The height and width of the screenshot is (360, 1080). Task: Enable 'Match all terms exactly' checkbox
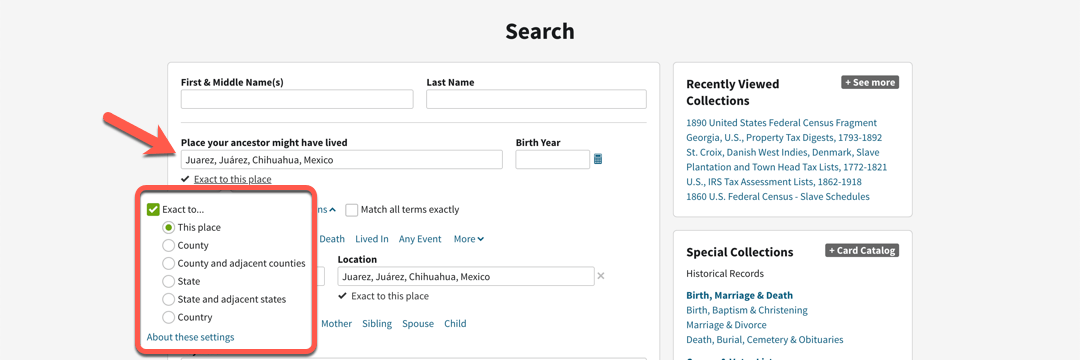point(351,209)
